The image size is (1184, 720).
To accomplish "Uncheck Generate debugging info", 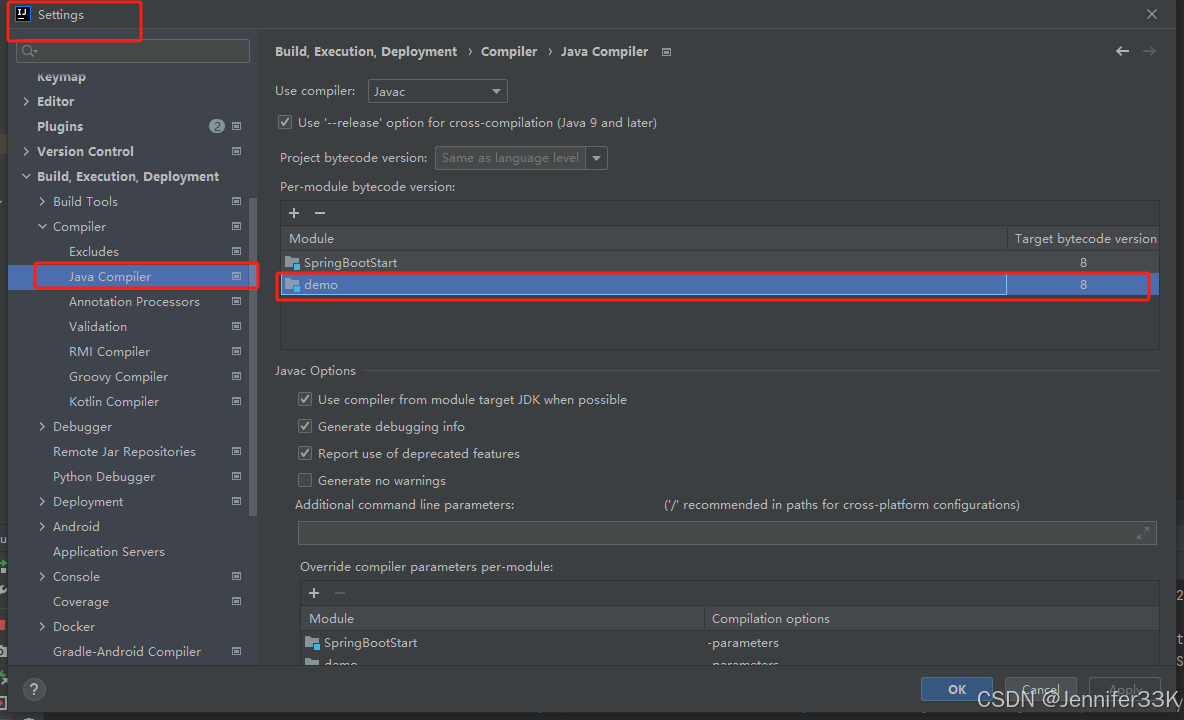I will pyautogui.click(x=305, y=426).
